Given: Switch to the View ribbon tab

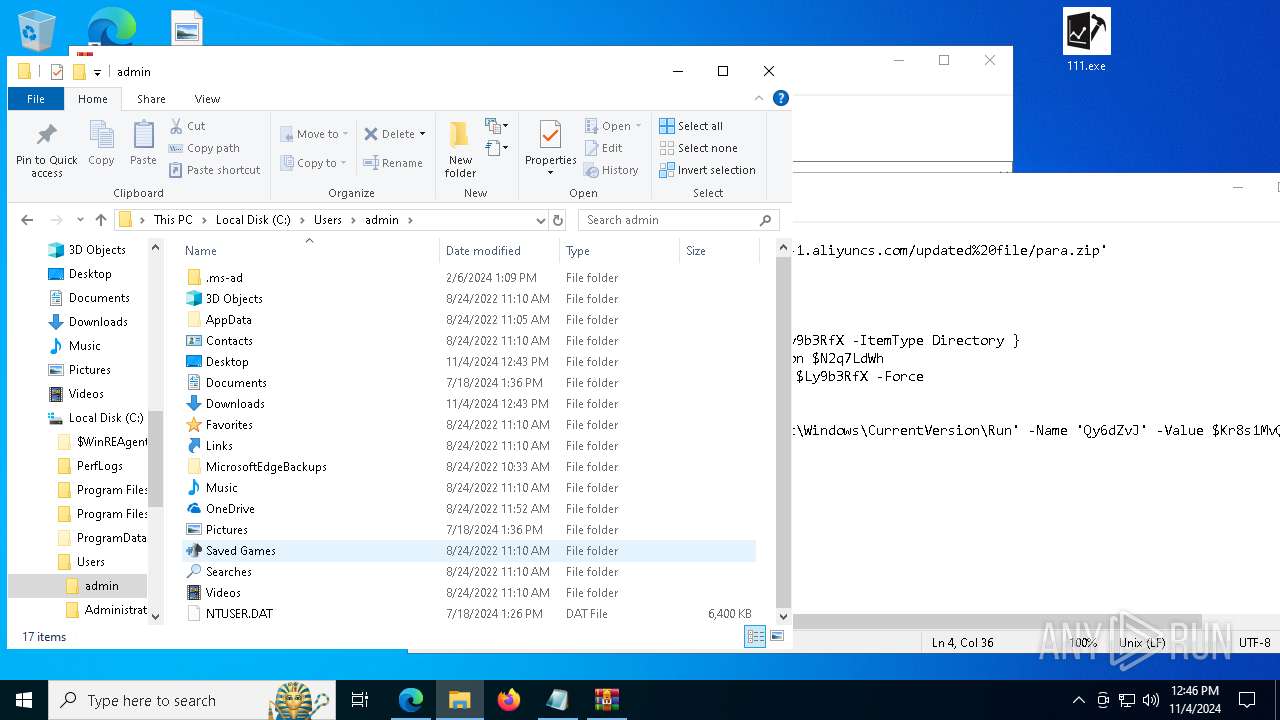Looking at the screenshot, I should pyautogui.click(x=207, y=98).
